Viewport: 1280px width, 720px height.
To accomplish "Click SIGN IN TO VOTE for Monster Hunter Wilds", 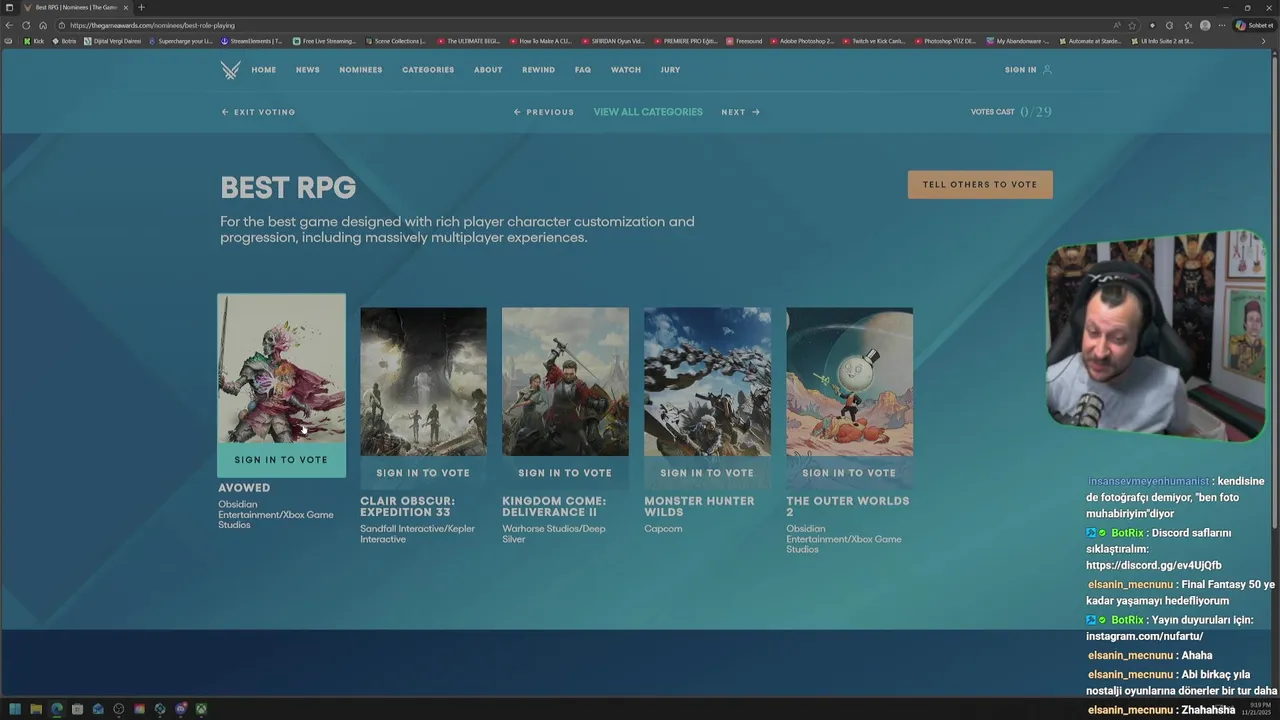I will 707,473.
